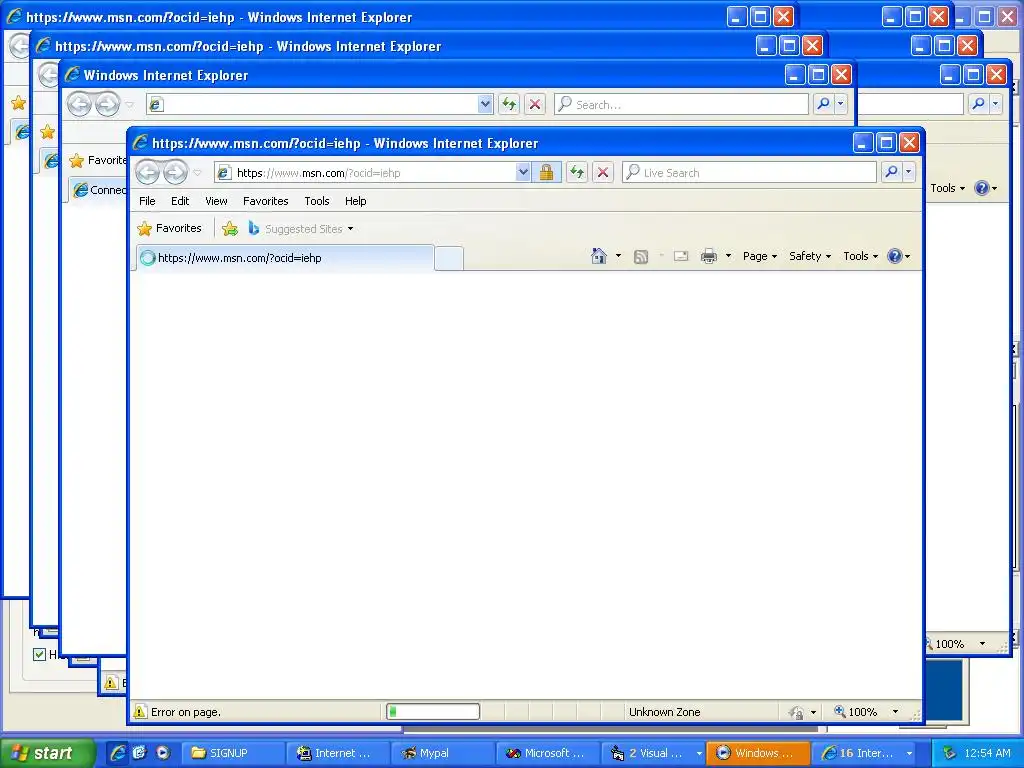Open the 2 Visual... grouped taskbar button
This screenshot has height=768, width=1024.
[653, 753]
